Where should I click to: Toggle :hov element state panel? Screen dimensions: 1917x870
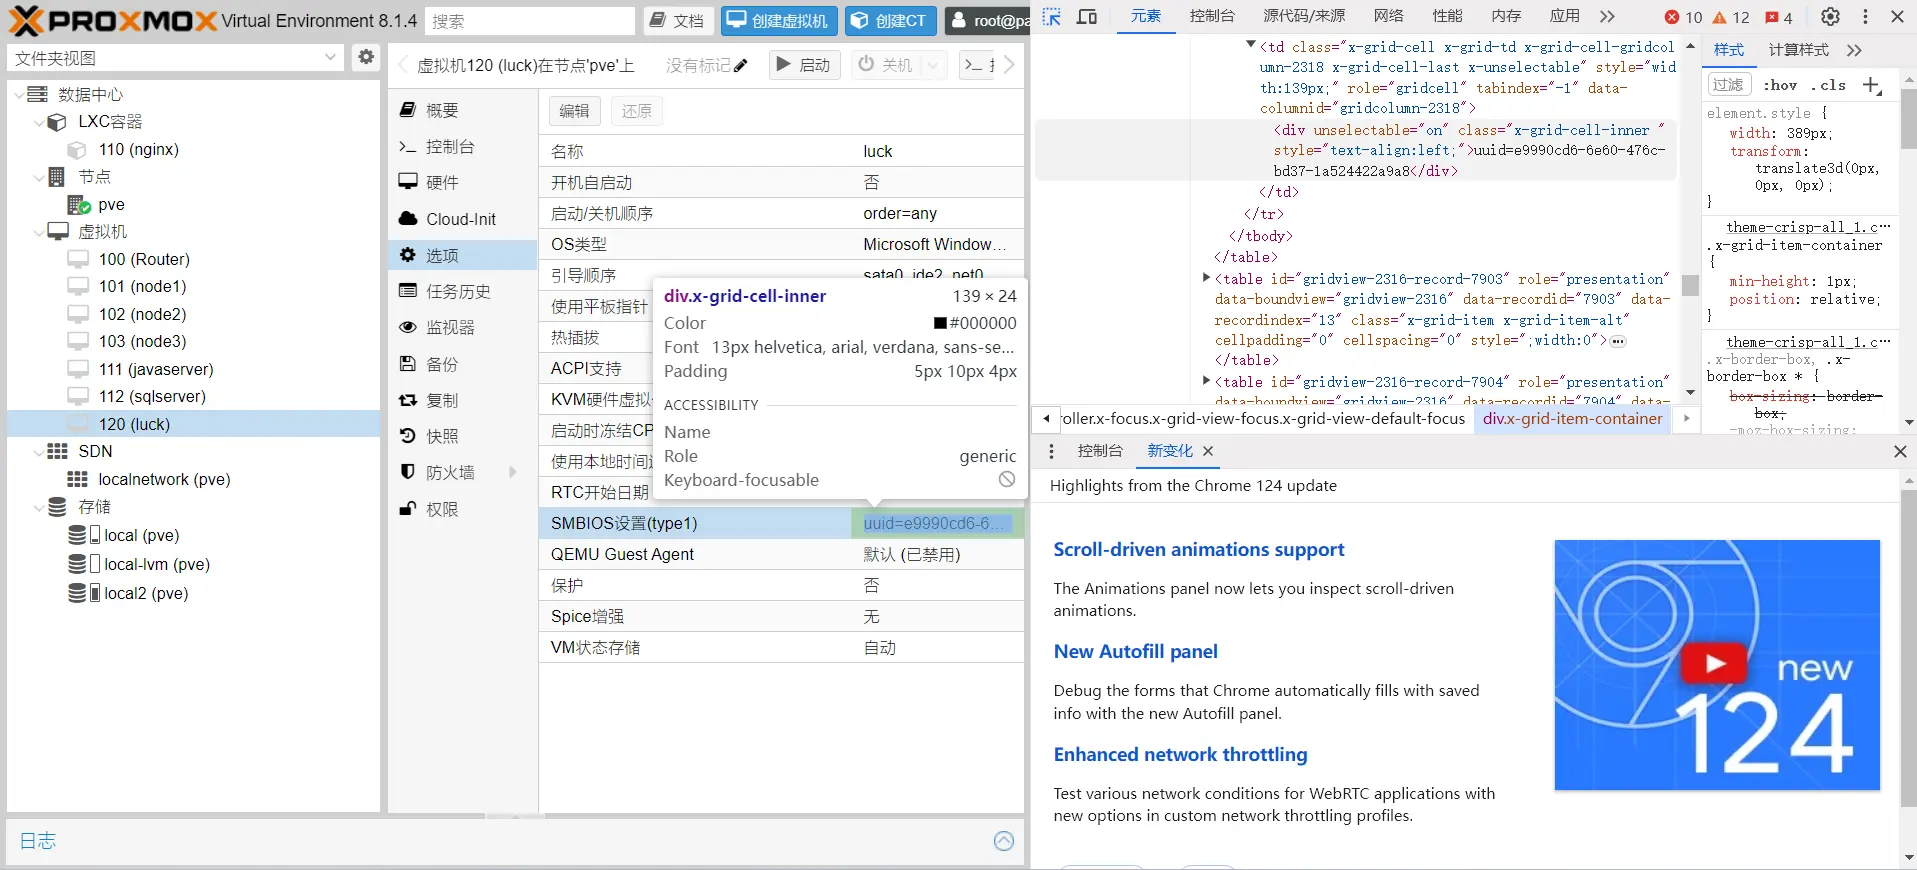(1781, 86)
